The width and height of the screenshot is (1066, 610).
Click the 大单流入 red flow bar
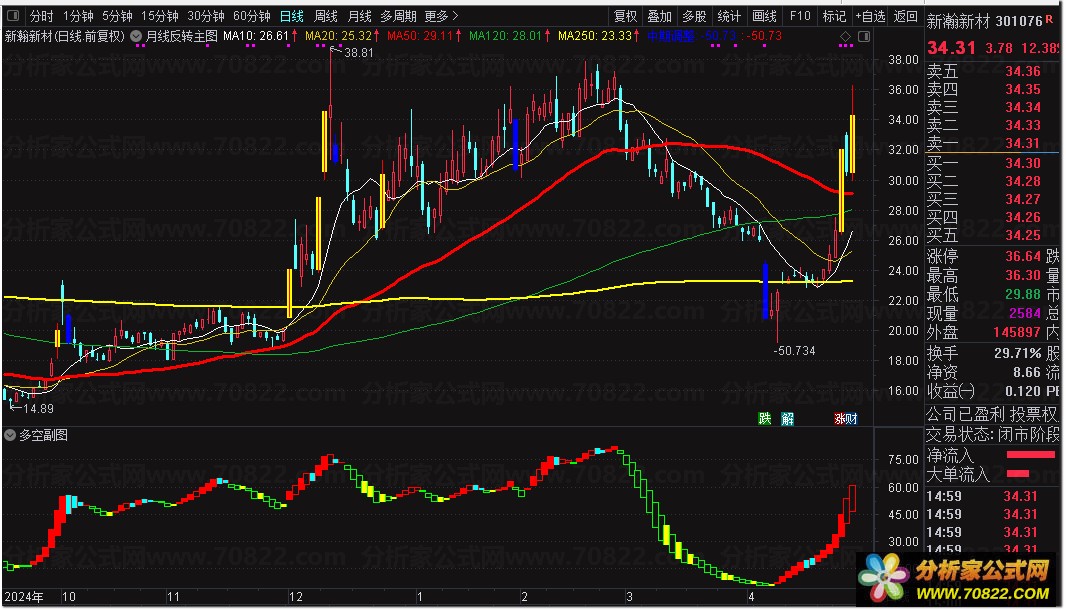coord(1018,473)
